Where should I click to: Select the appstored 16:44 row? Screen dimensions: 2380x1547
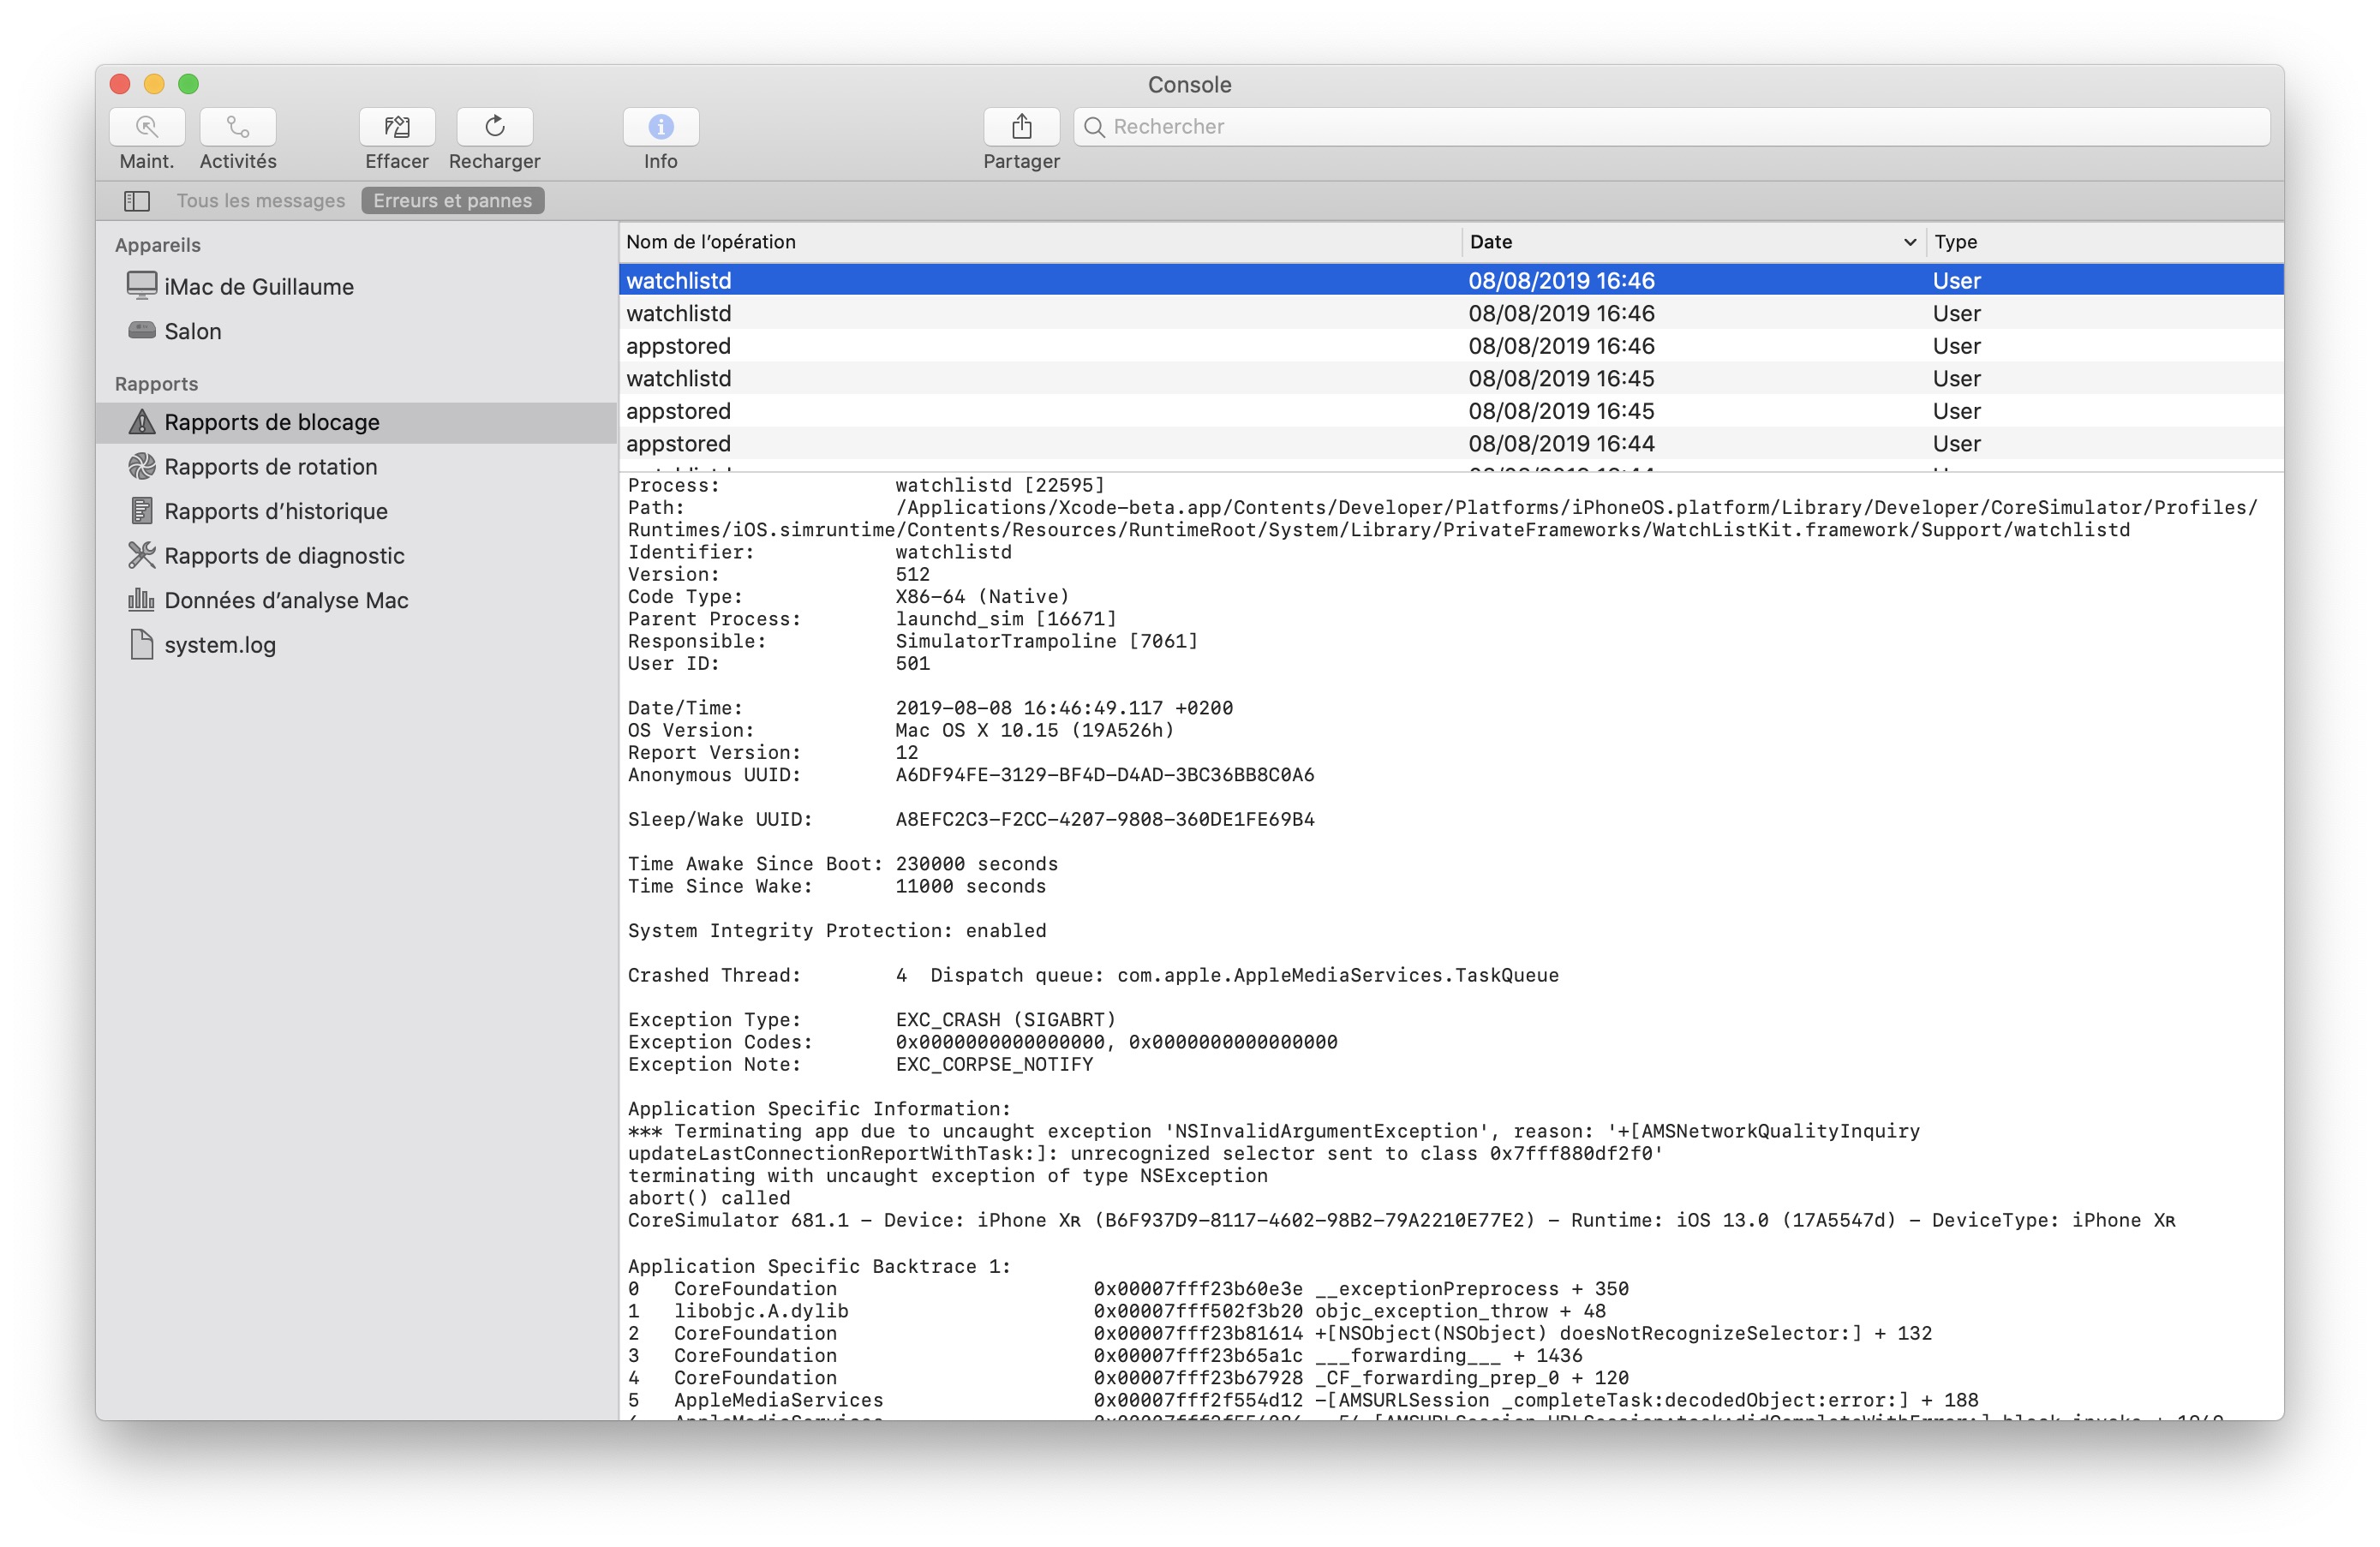click(x=1451, y=444)
